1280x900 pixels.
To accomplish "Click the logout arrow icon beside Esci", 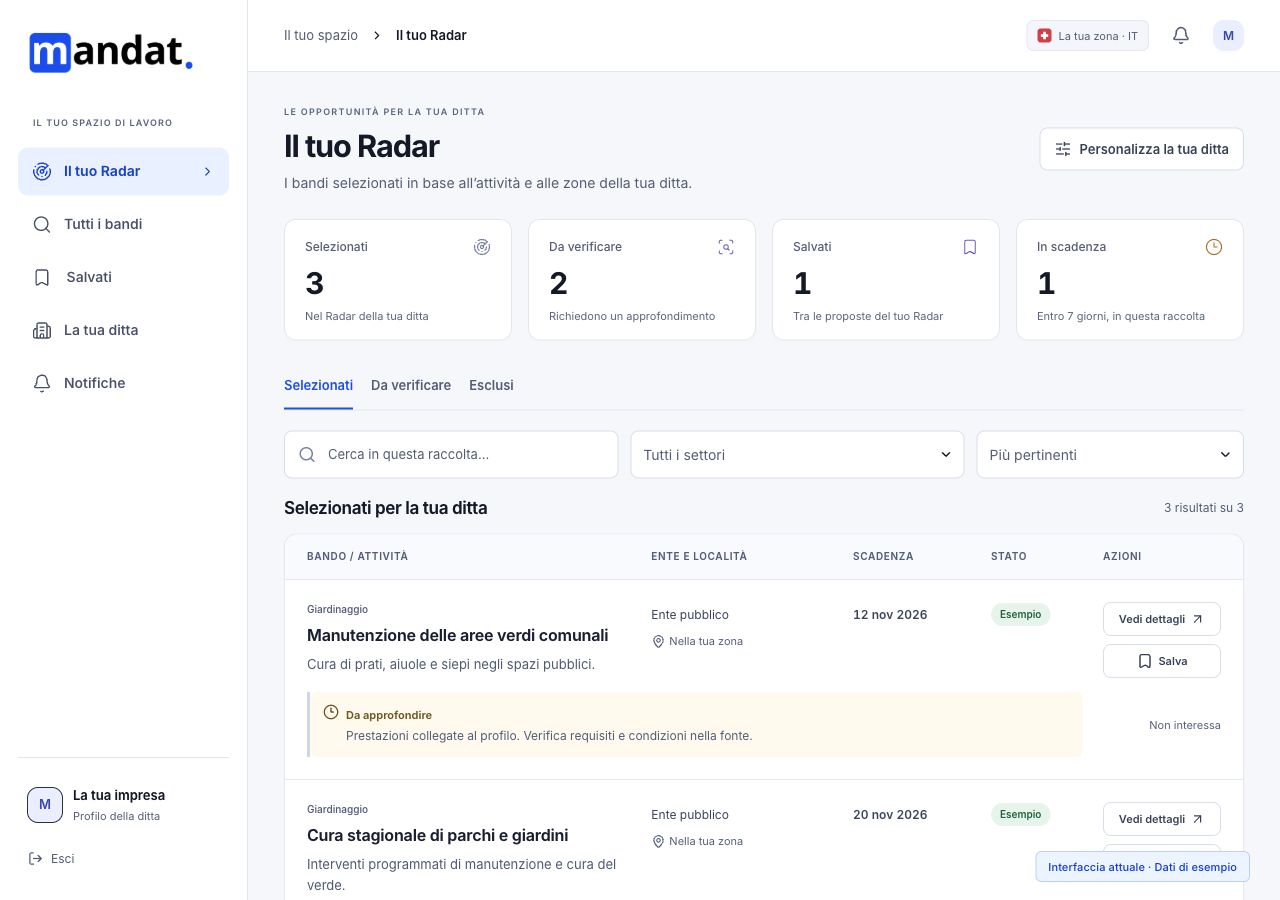I will coord(36,859).
